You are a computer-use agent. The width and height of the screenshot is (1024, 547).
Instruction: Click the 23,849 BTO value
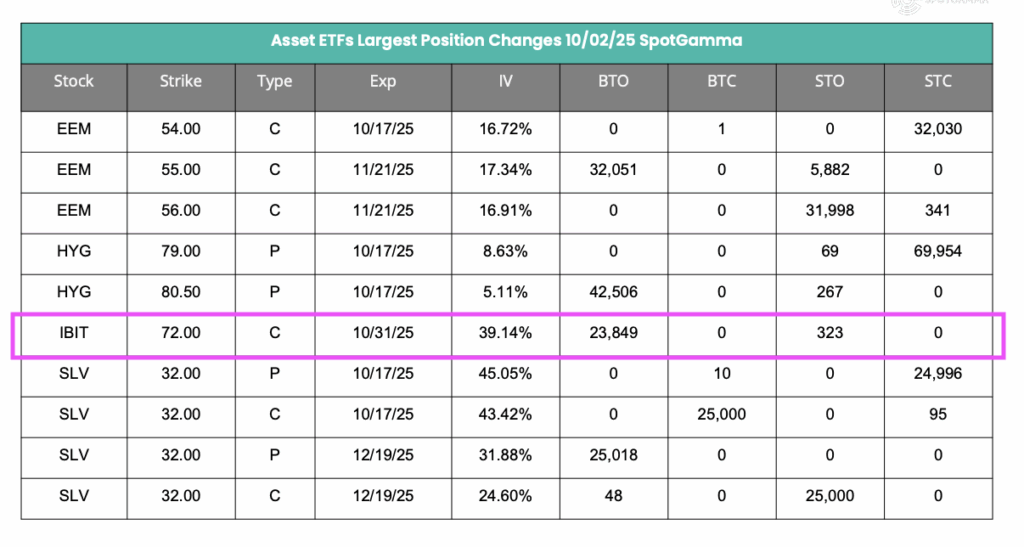pyautogui.click(x=613, y=333)
